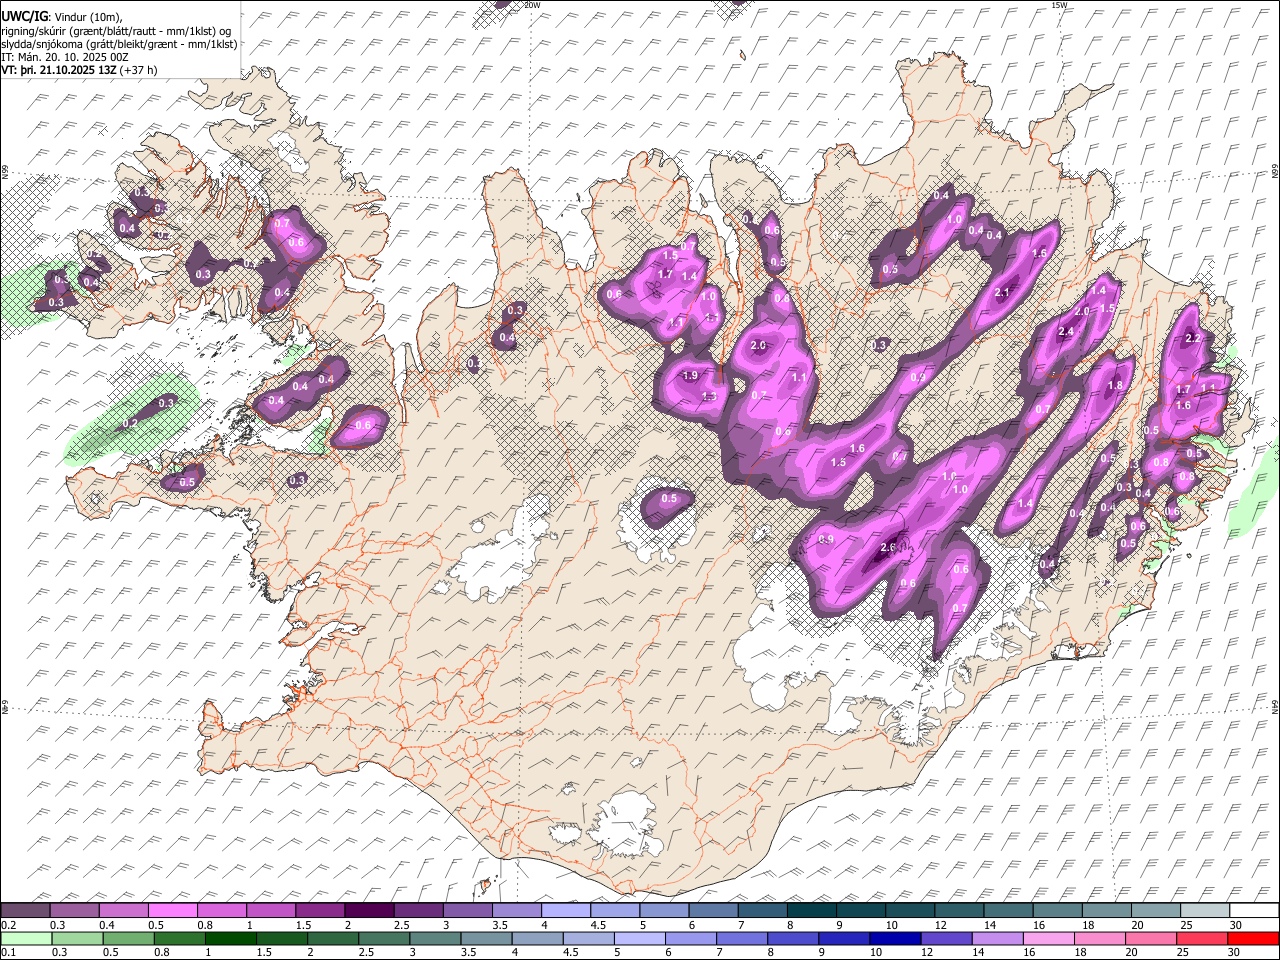Click the snow legend swatch between 0.5 and 0.8

point(172,910)
